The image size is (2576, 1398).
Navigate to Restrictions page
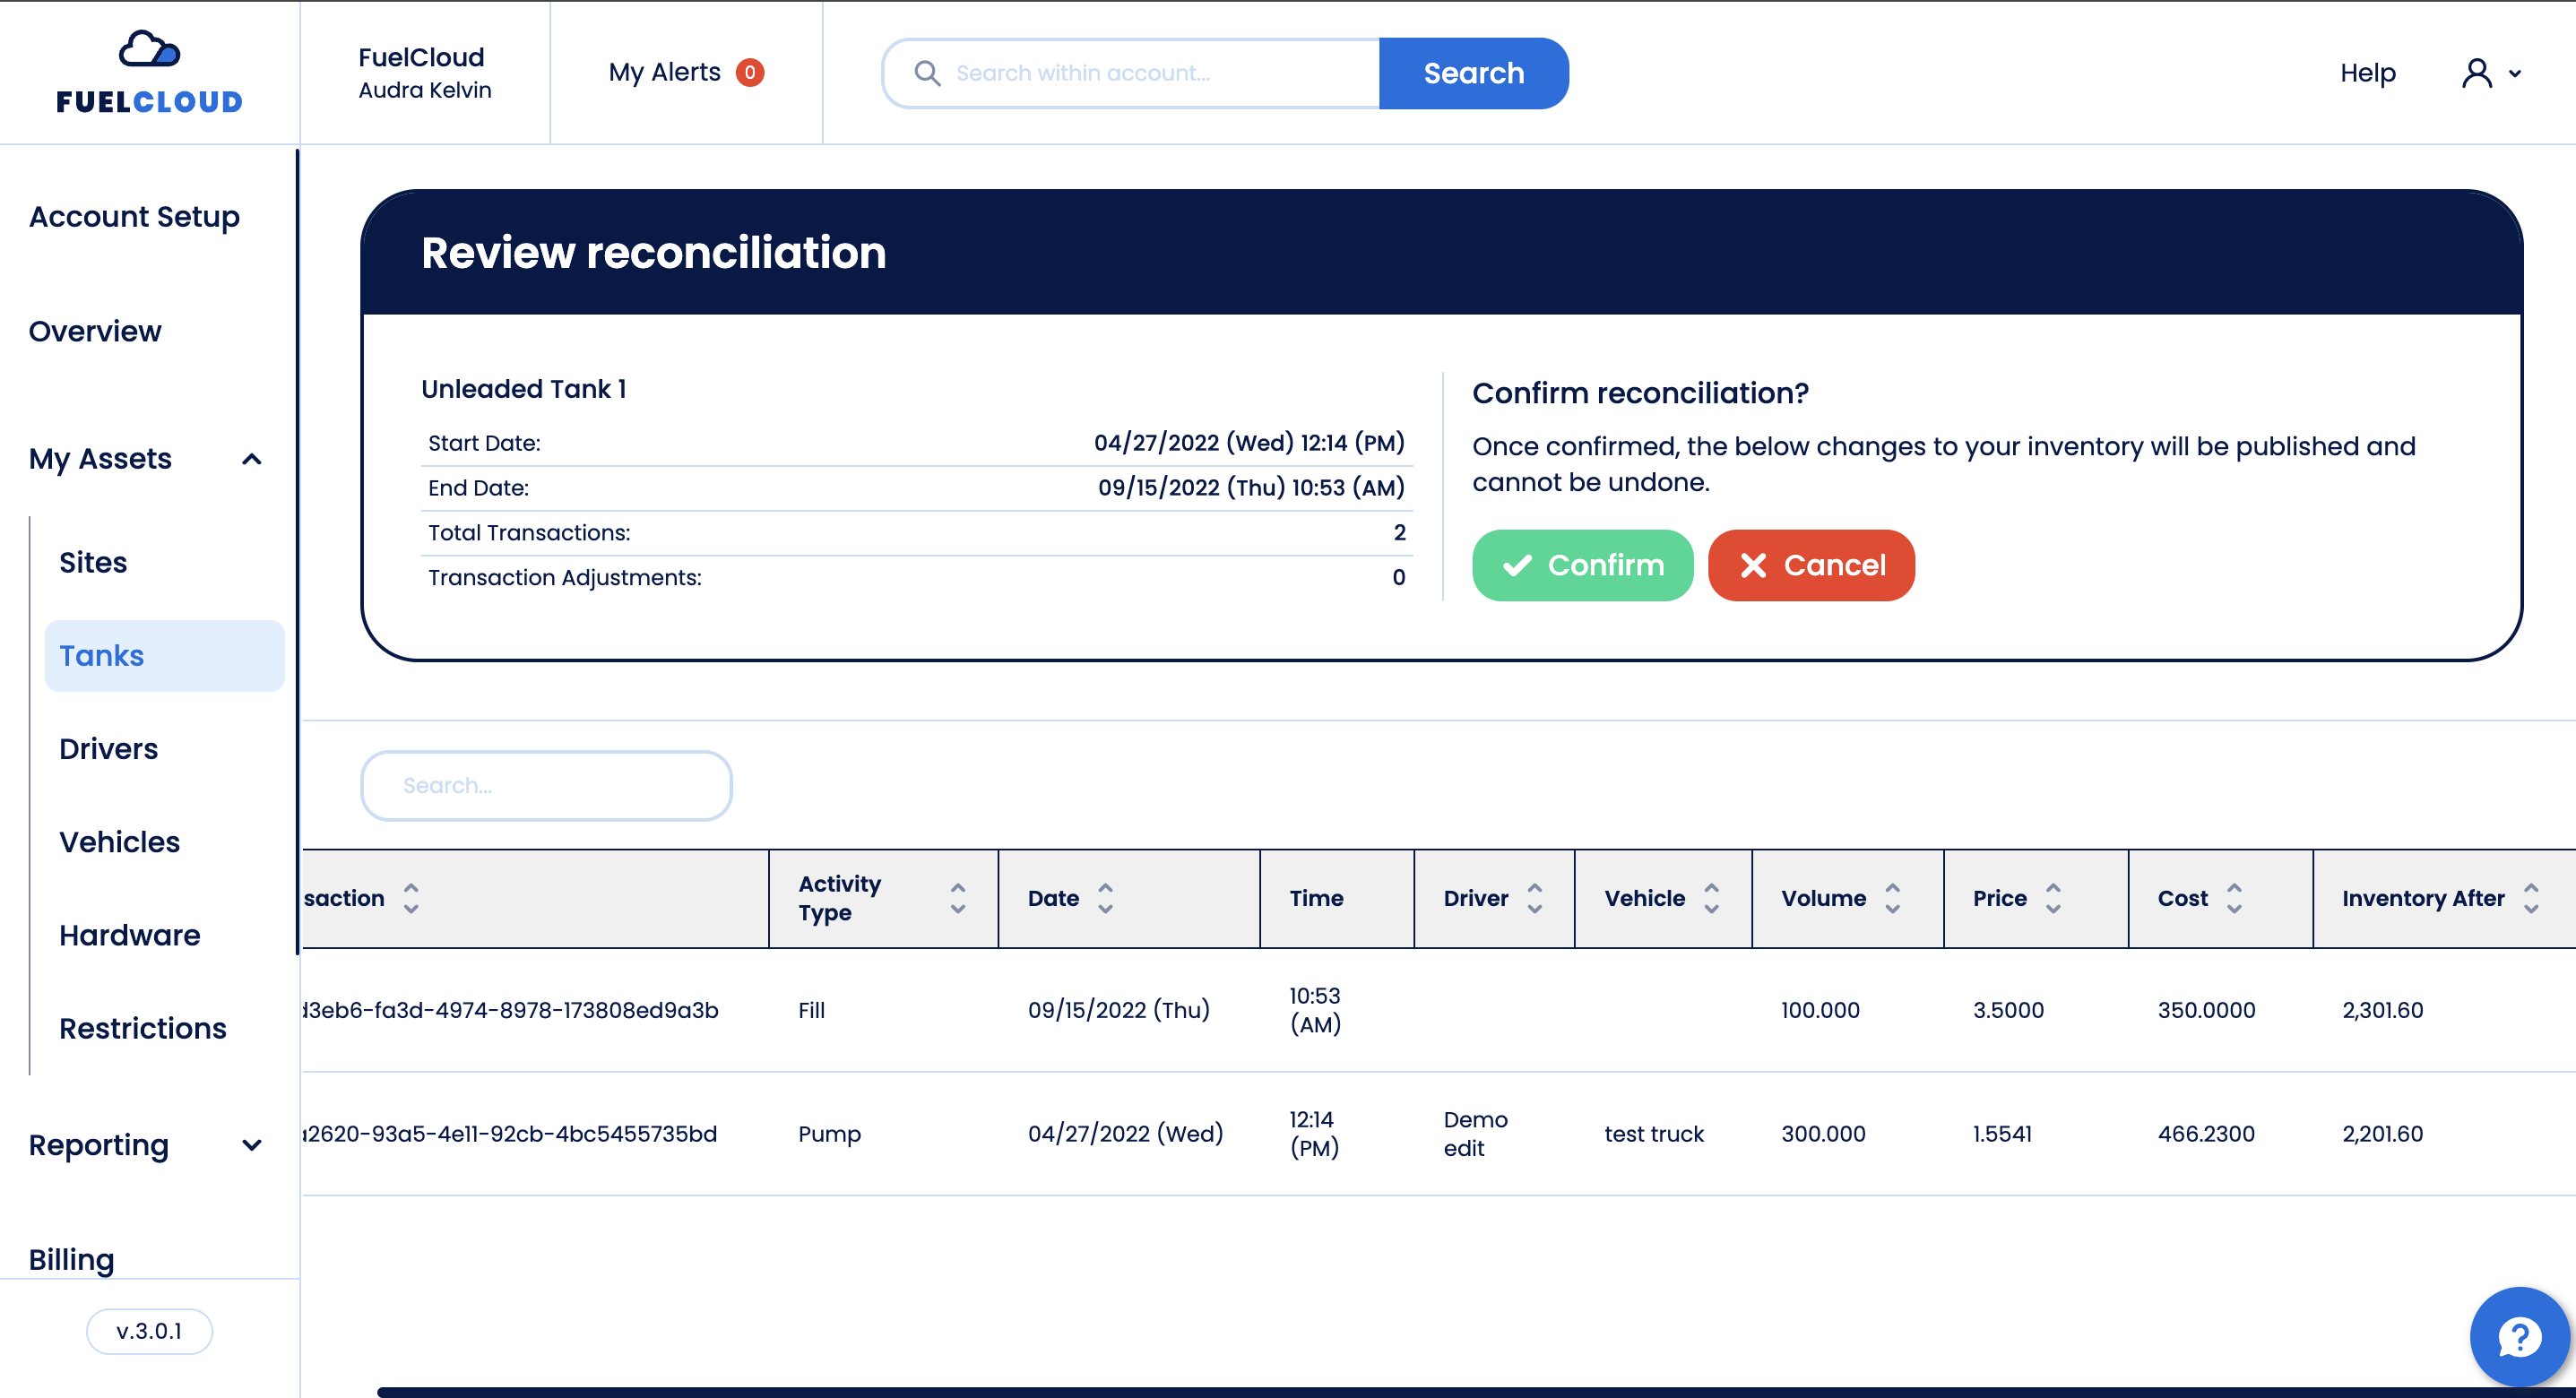pyautogui.click(x=142, y=1028)
